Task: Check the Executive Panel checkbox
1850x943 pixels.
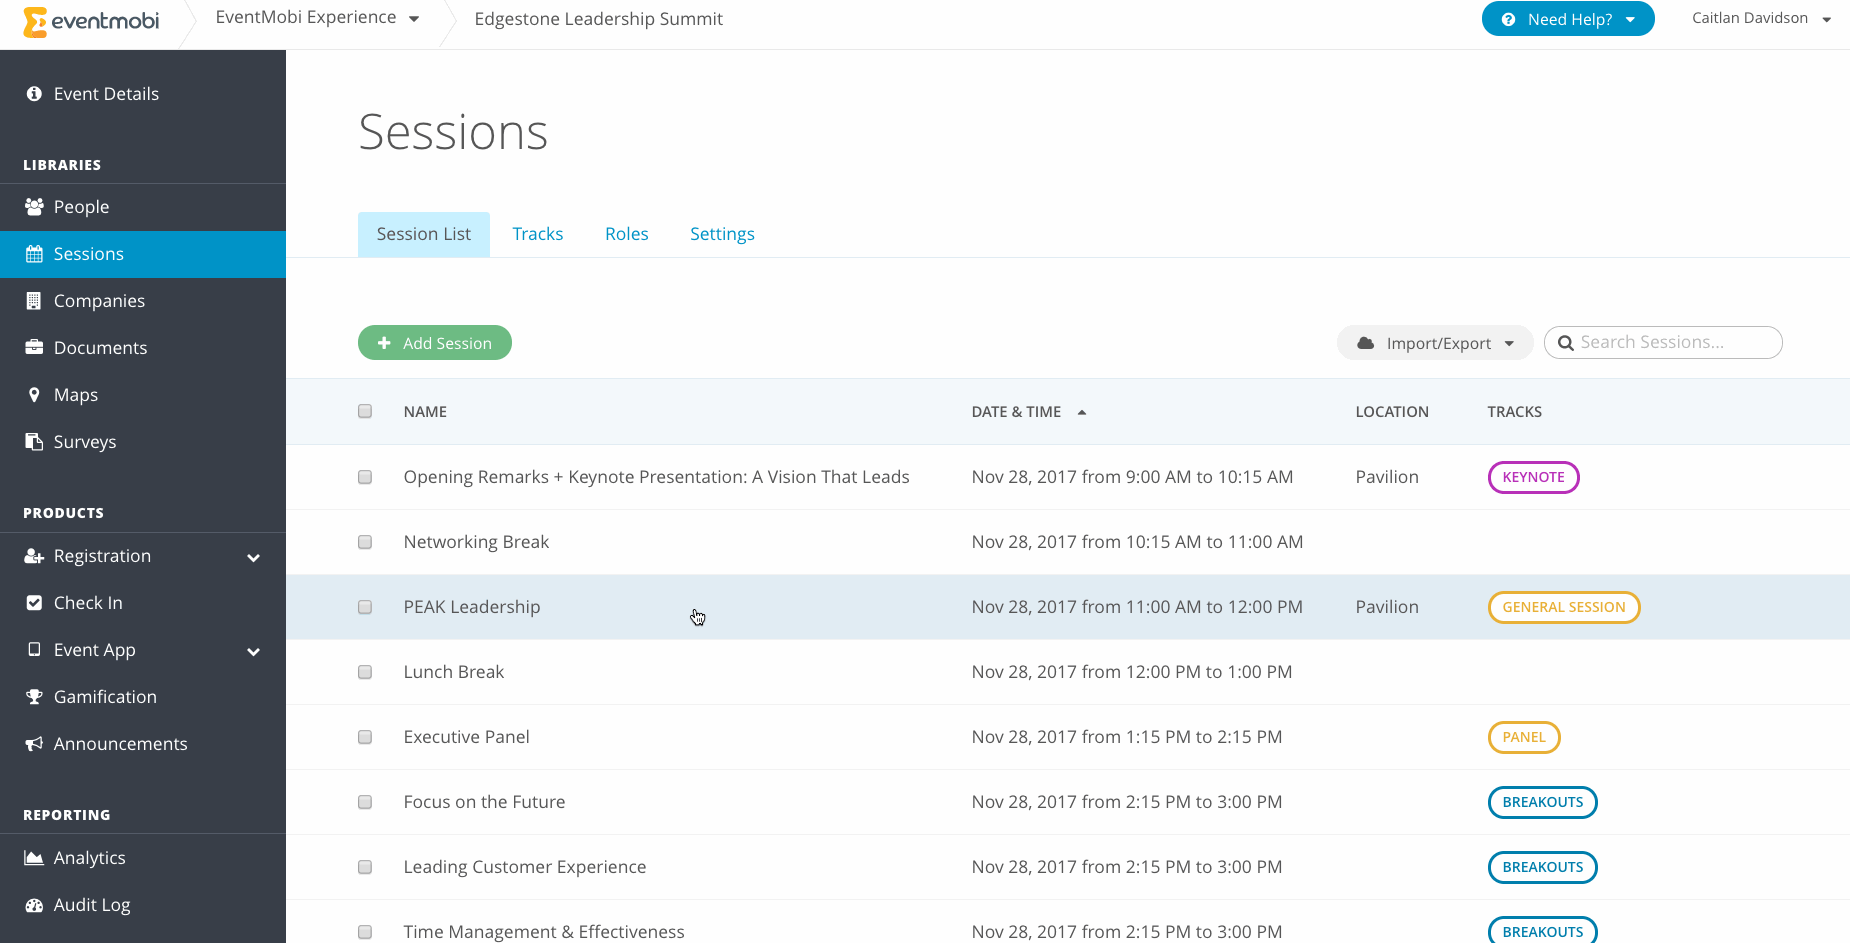Action: coord(365,737)
